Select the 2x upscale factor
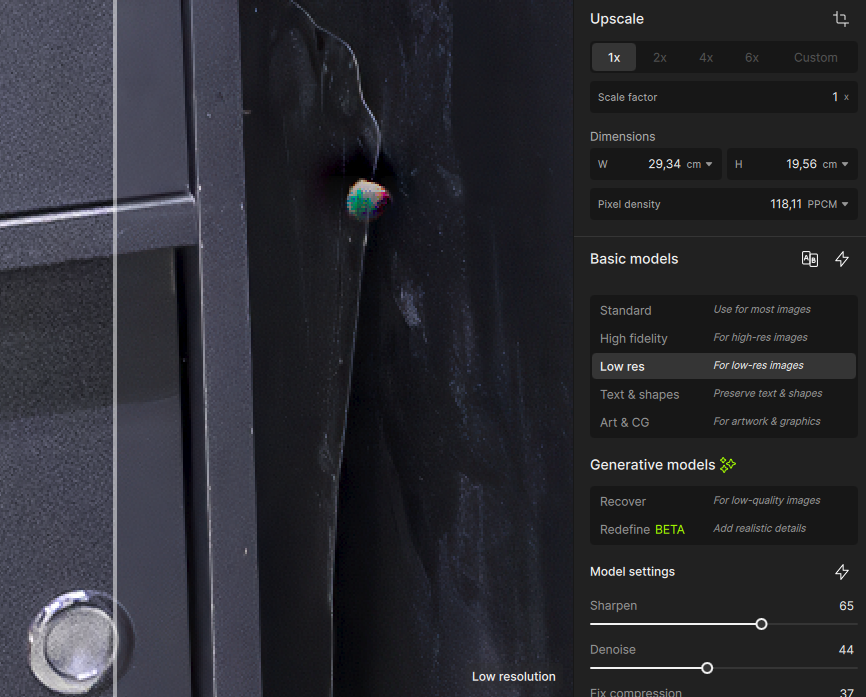Image resolution: width=866 pixels, height=697 pixels. click(x=660, y=57)
